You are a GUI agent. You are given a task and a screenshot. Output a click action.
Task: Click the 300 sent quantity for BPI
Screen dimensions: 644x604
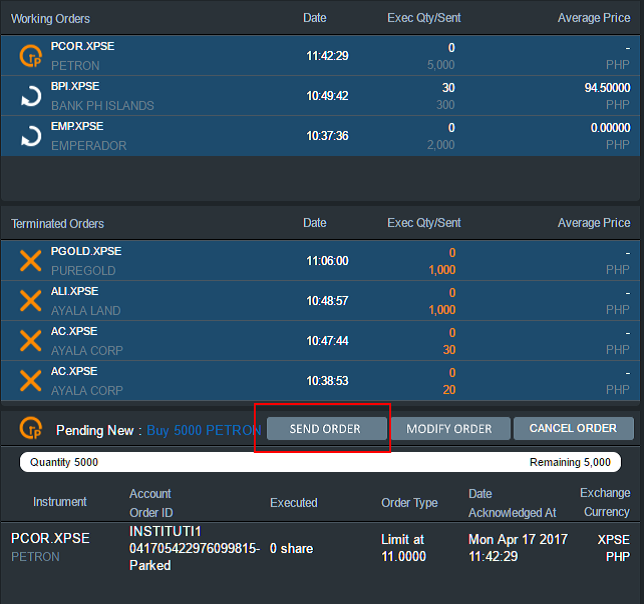[445, 105]
